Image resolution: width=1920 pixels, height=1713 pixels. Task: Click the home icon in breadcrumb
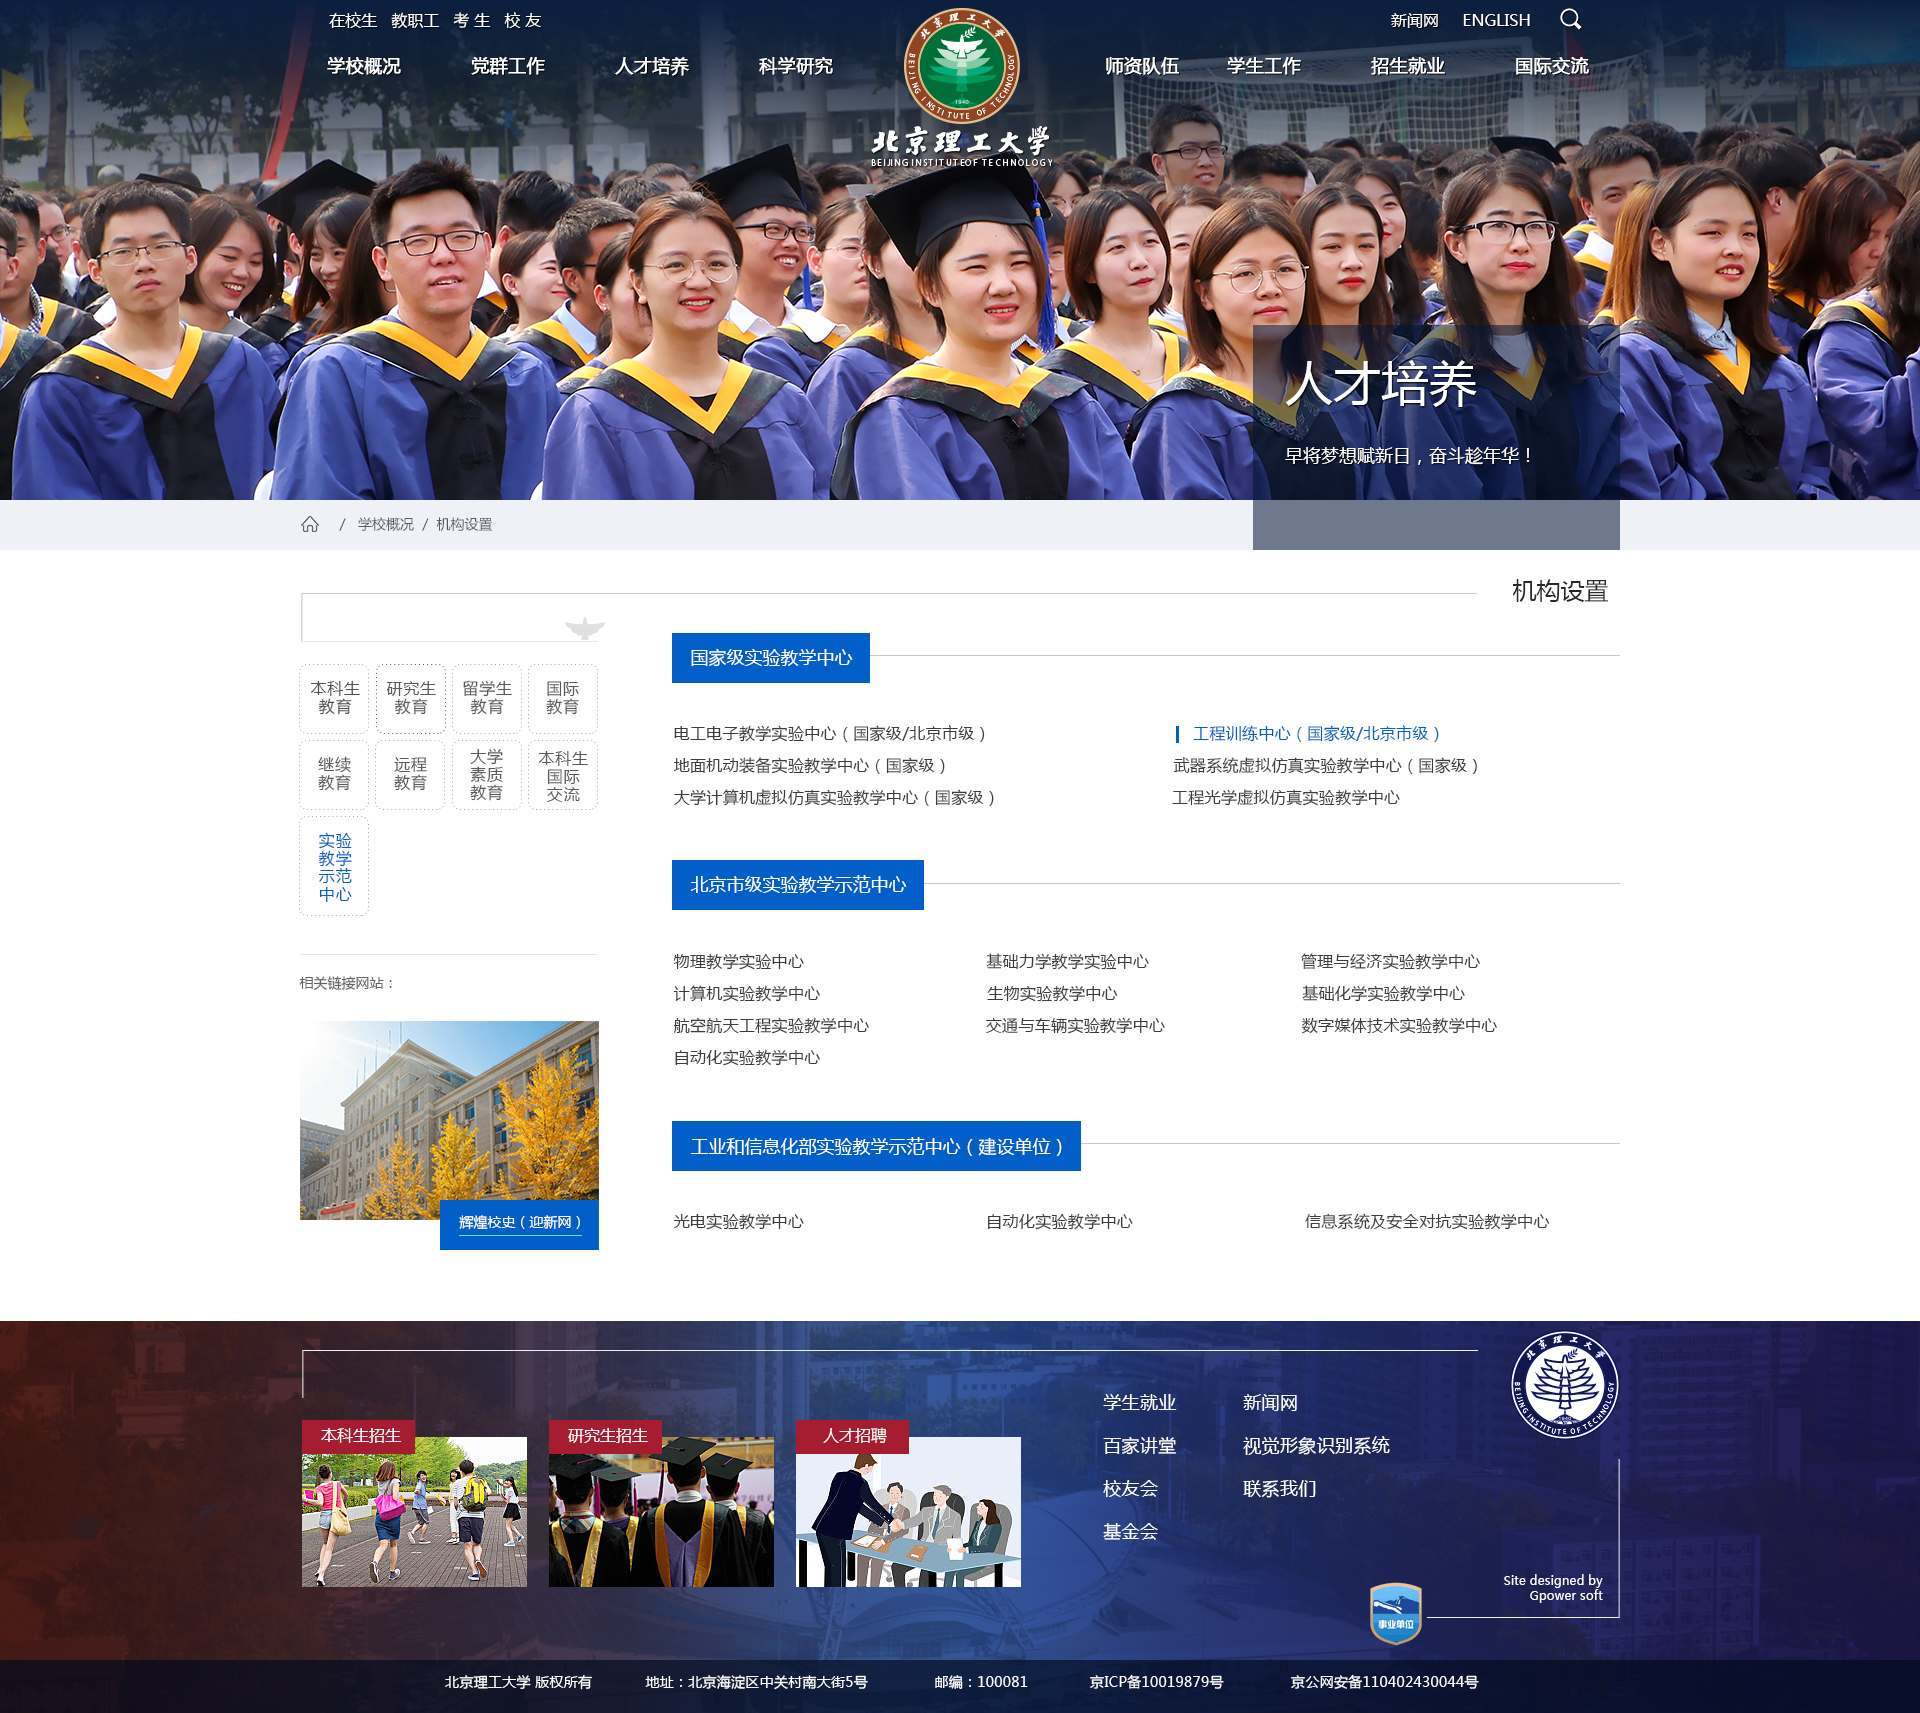[x=310, y=524]
